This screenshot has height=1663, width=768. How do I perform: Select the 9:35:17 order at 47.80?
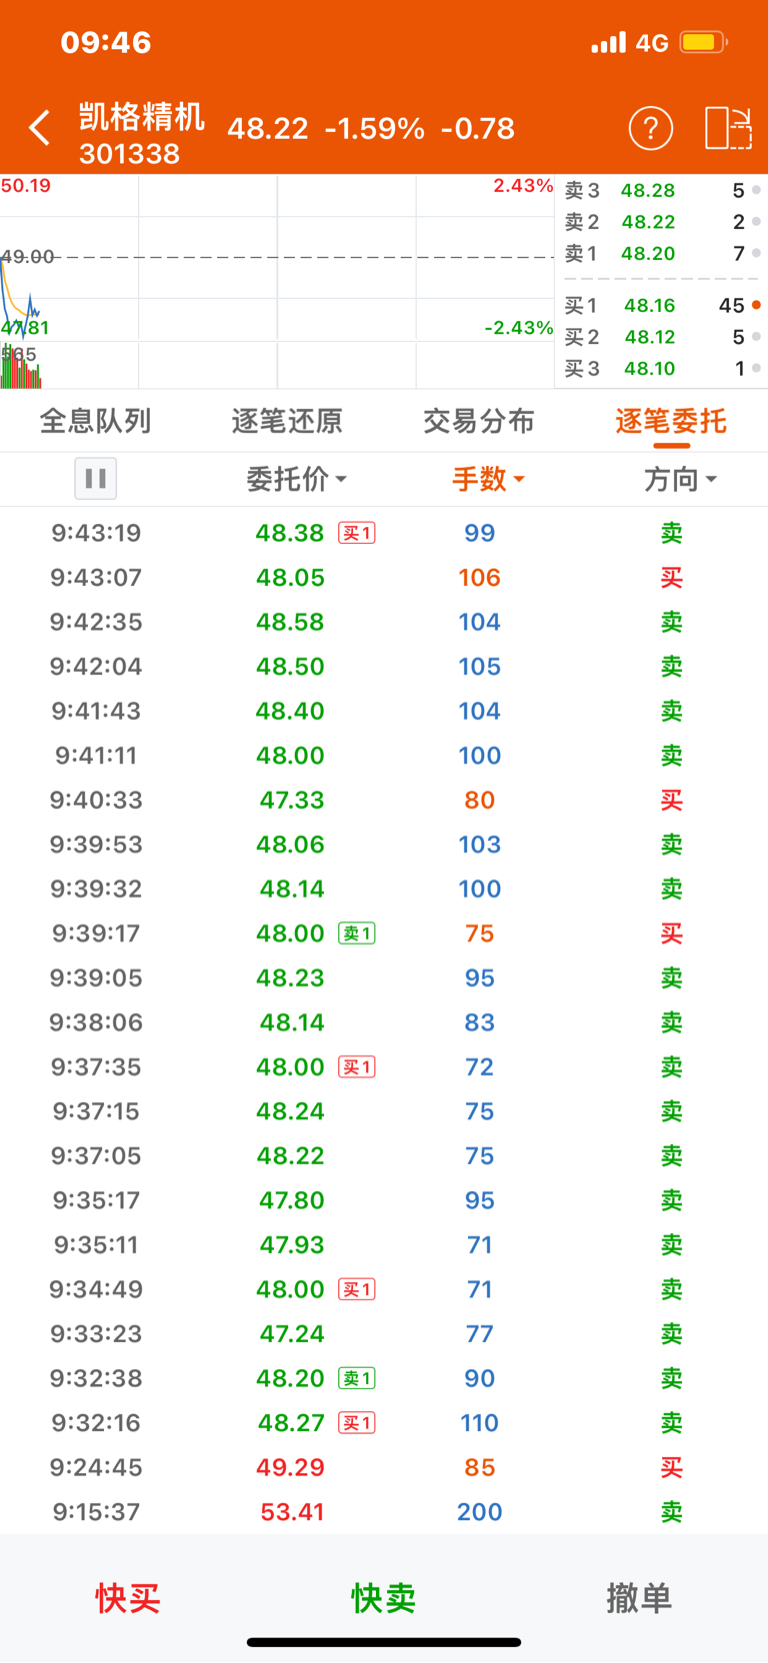coord(384,1201)
